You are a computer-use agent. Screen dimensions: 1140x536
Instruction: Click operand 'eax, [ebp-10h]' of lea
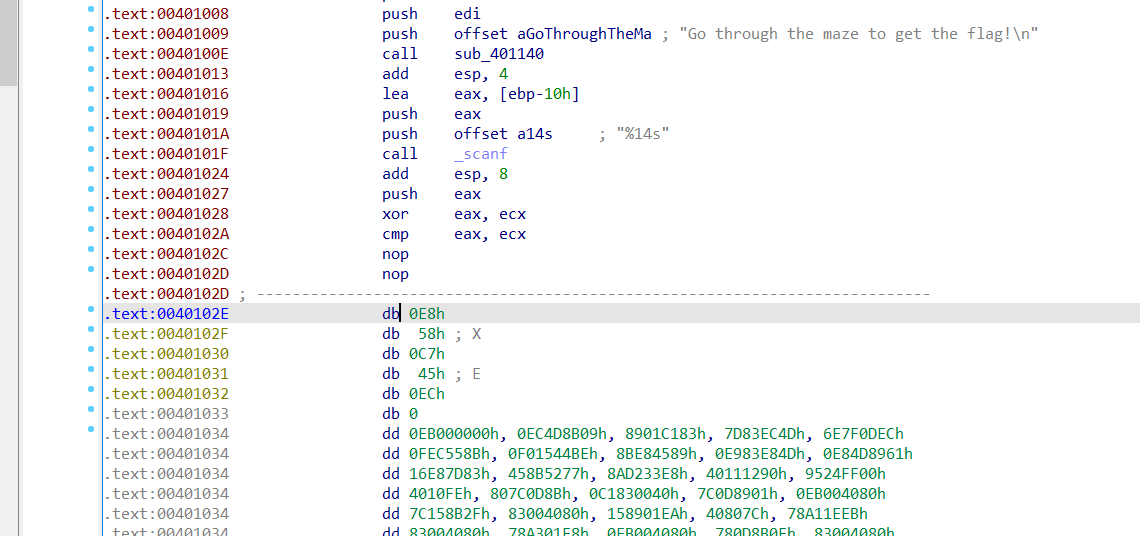click(516, 94)
